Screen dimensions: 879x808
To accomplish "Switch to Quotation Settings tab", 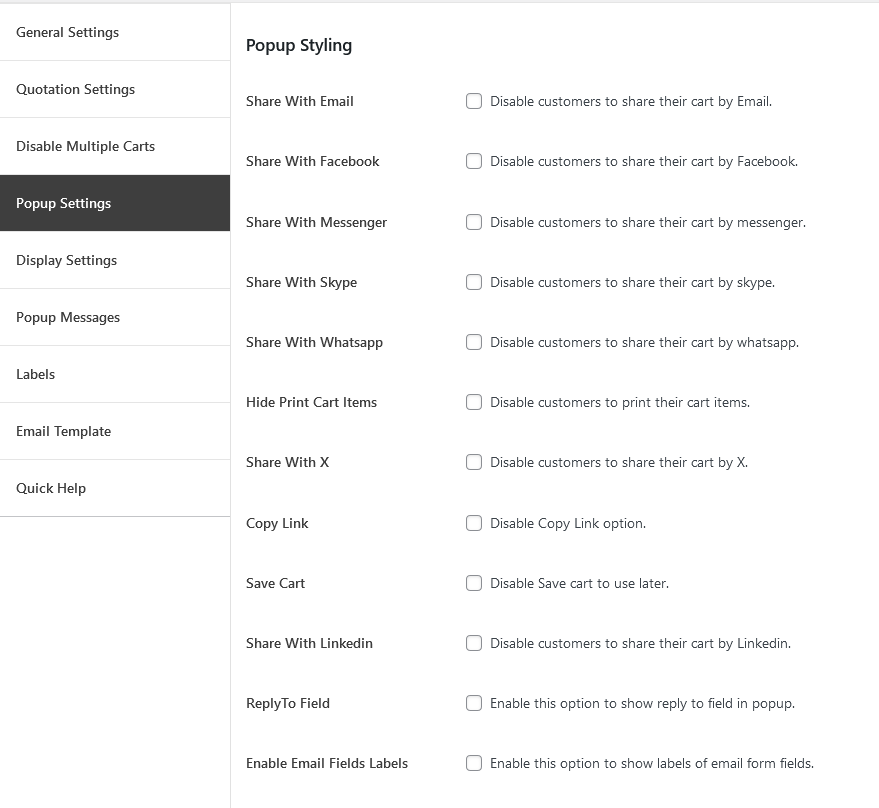I will click(x=115, y=89).
